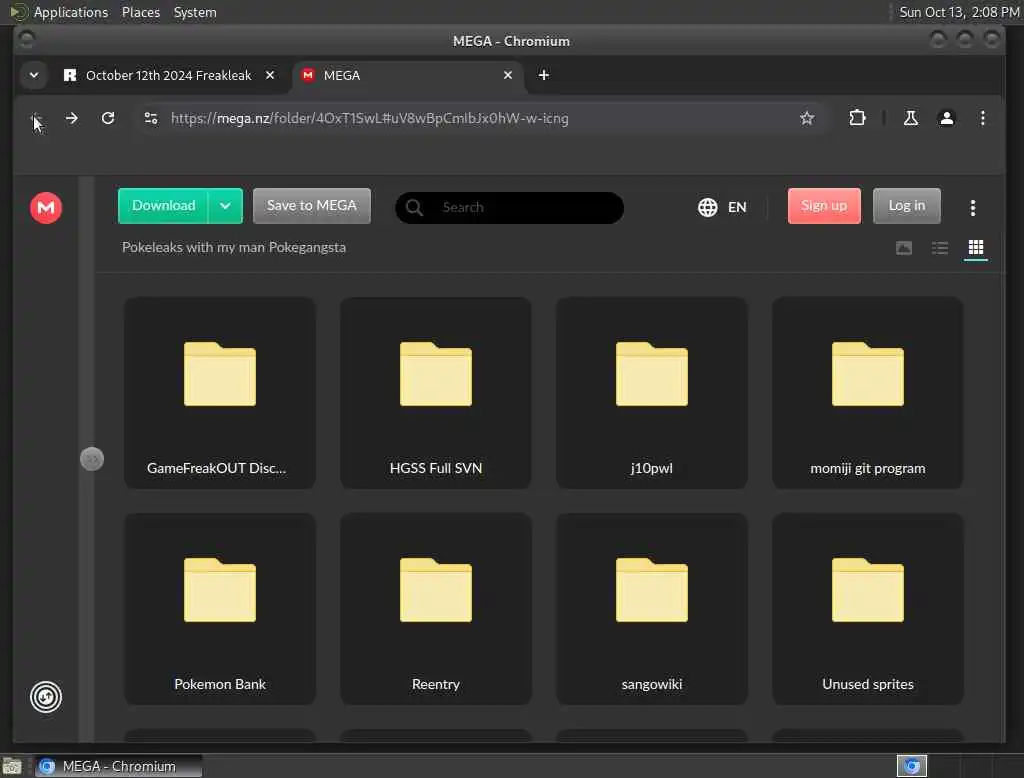Click the workspace switcher Chromium icon

pos(912,766)
